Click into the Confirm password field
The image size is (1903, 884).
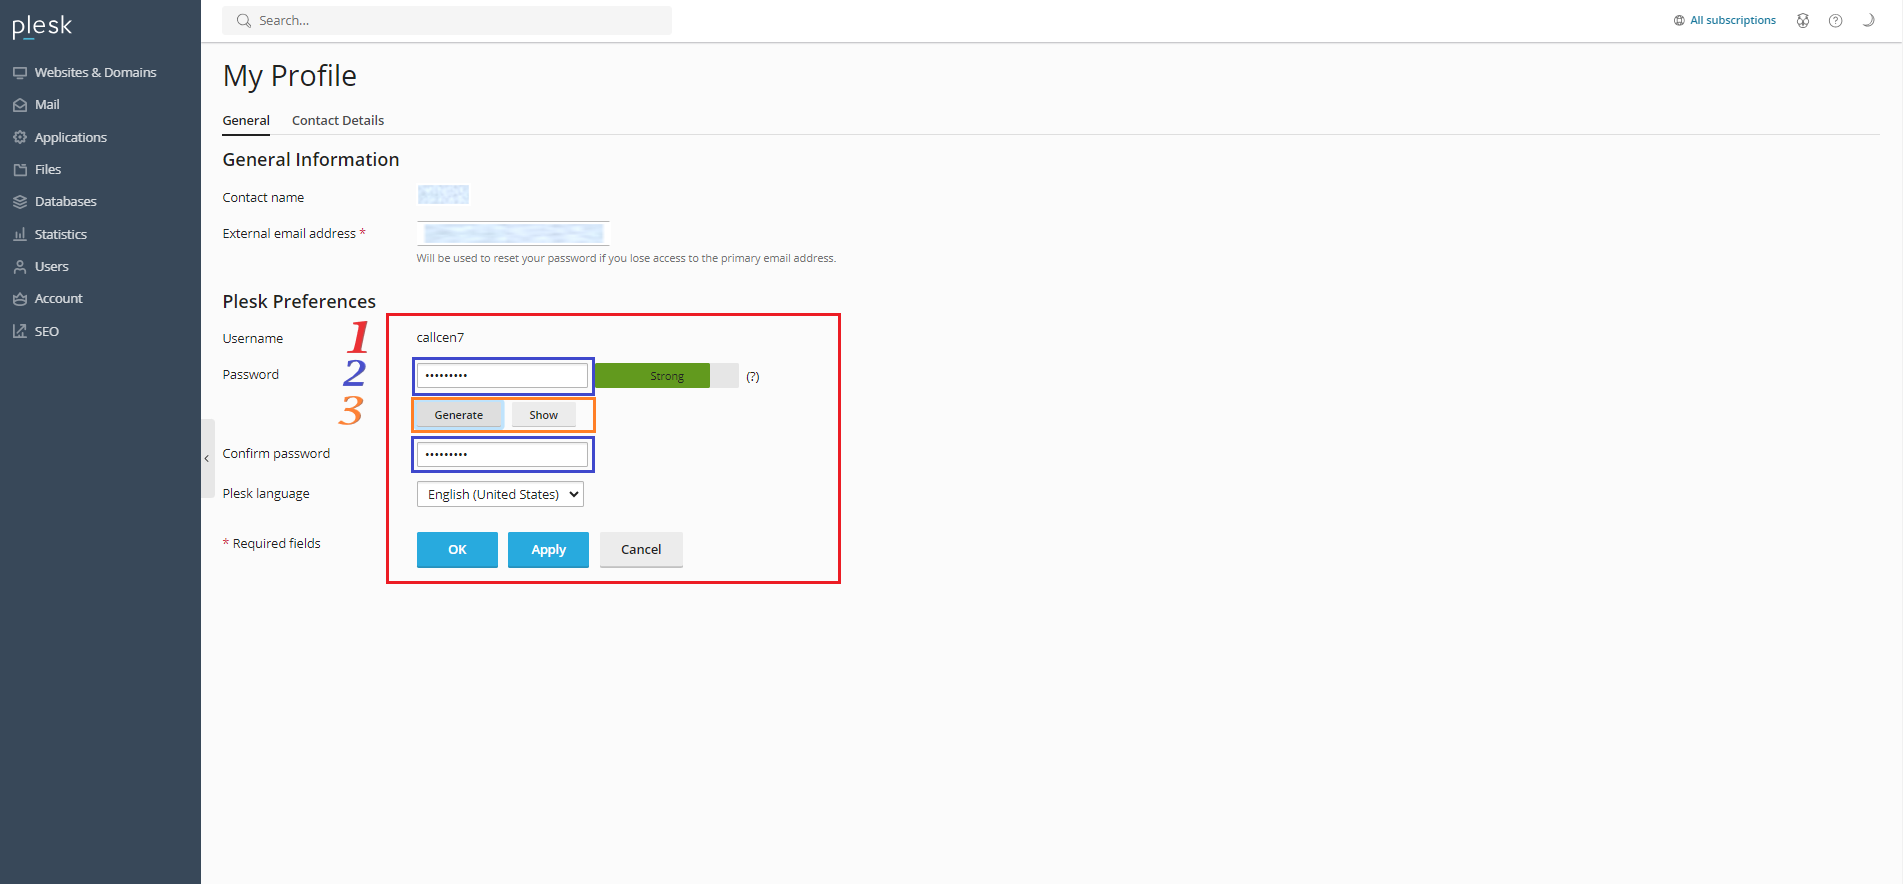(x=502, y=455)
